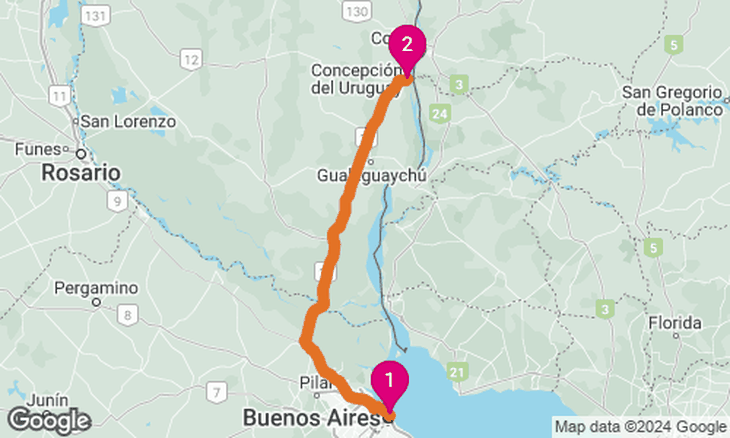Click the green route 21 shield
The height and width of the screenshot is (438, 730).
click(x=458, y=372)
